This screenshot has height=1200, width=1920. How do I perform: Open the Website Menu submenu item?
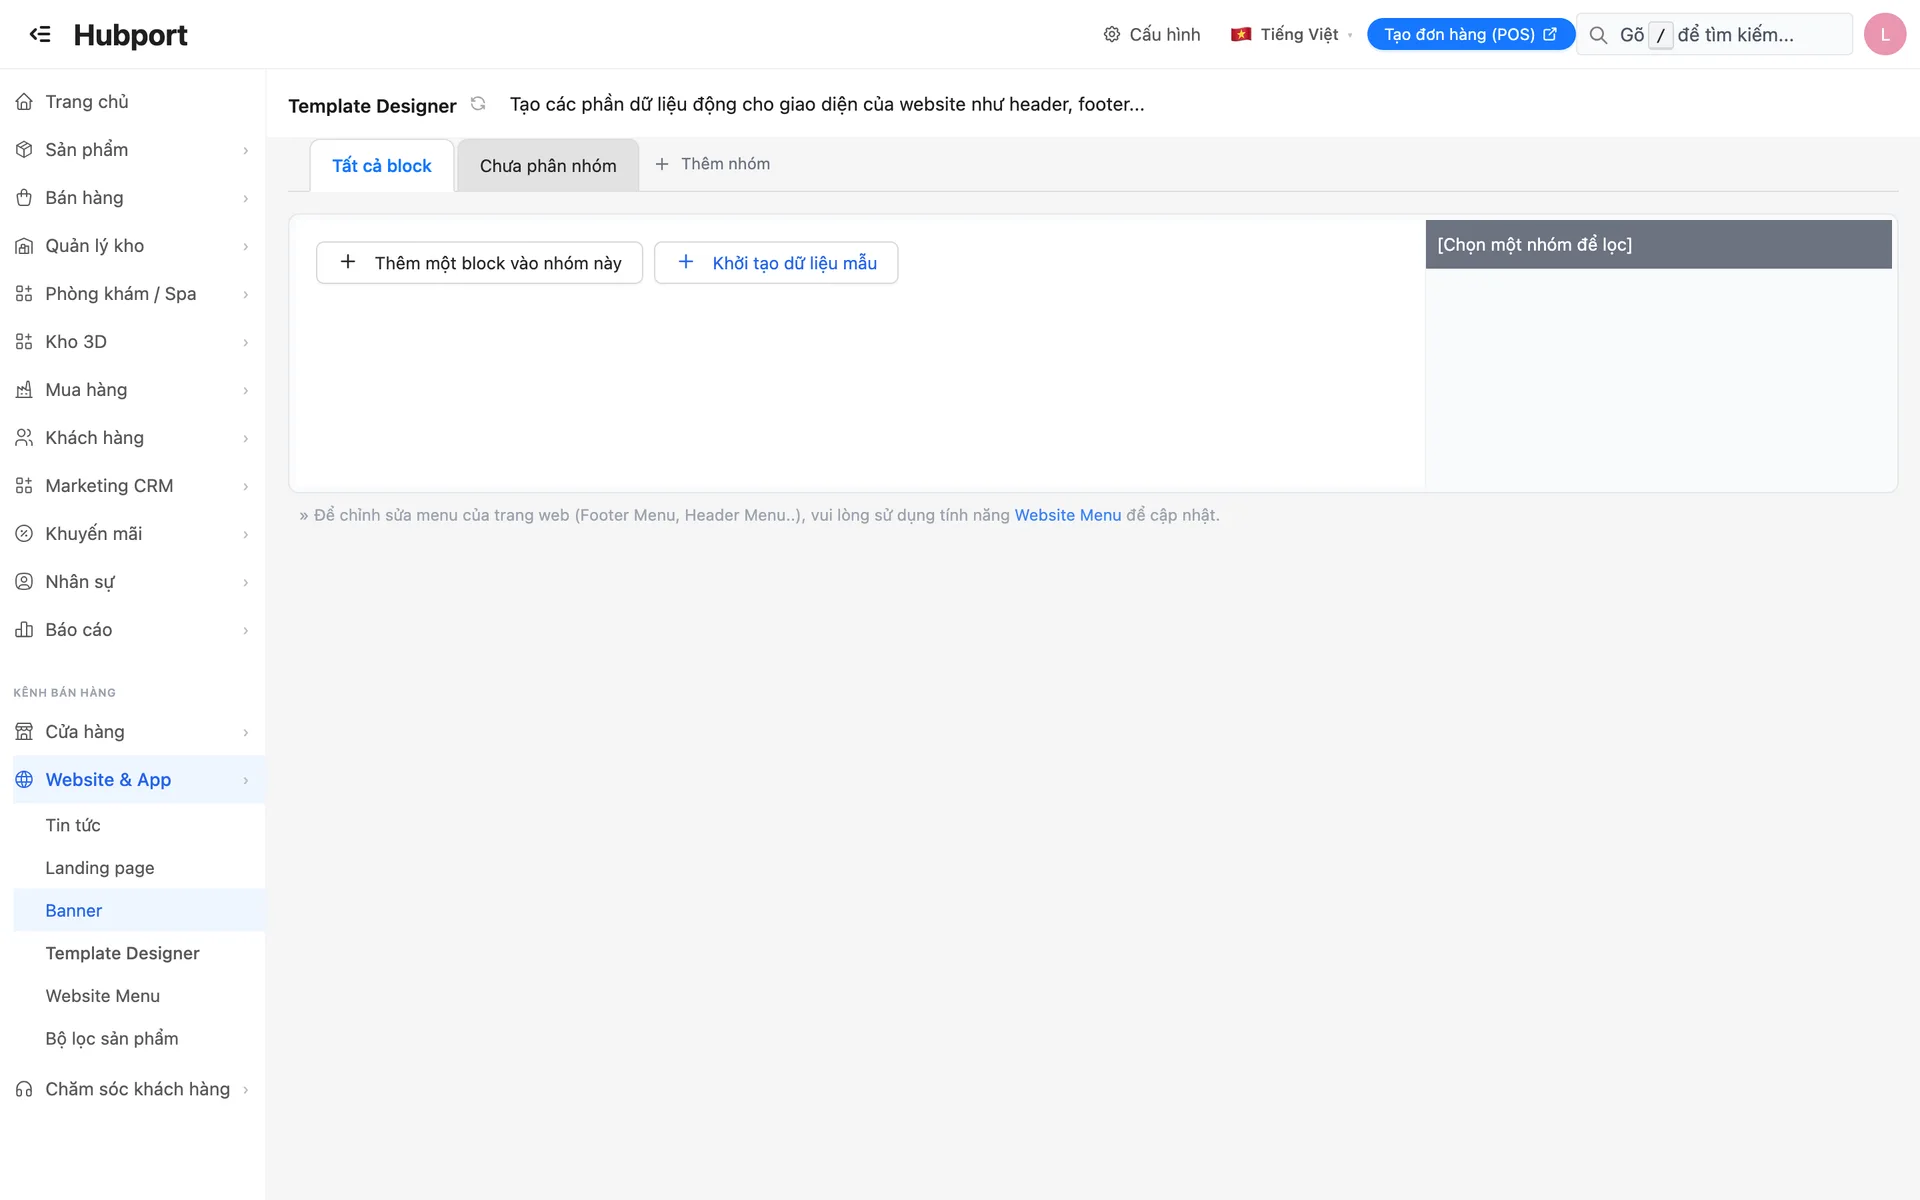(x=102, y=996)
